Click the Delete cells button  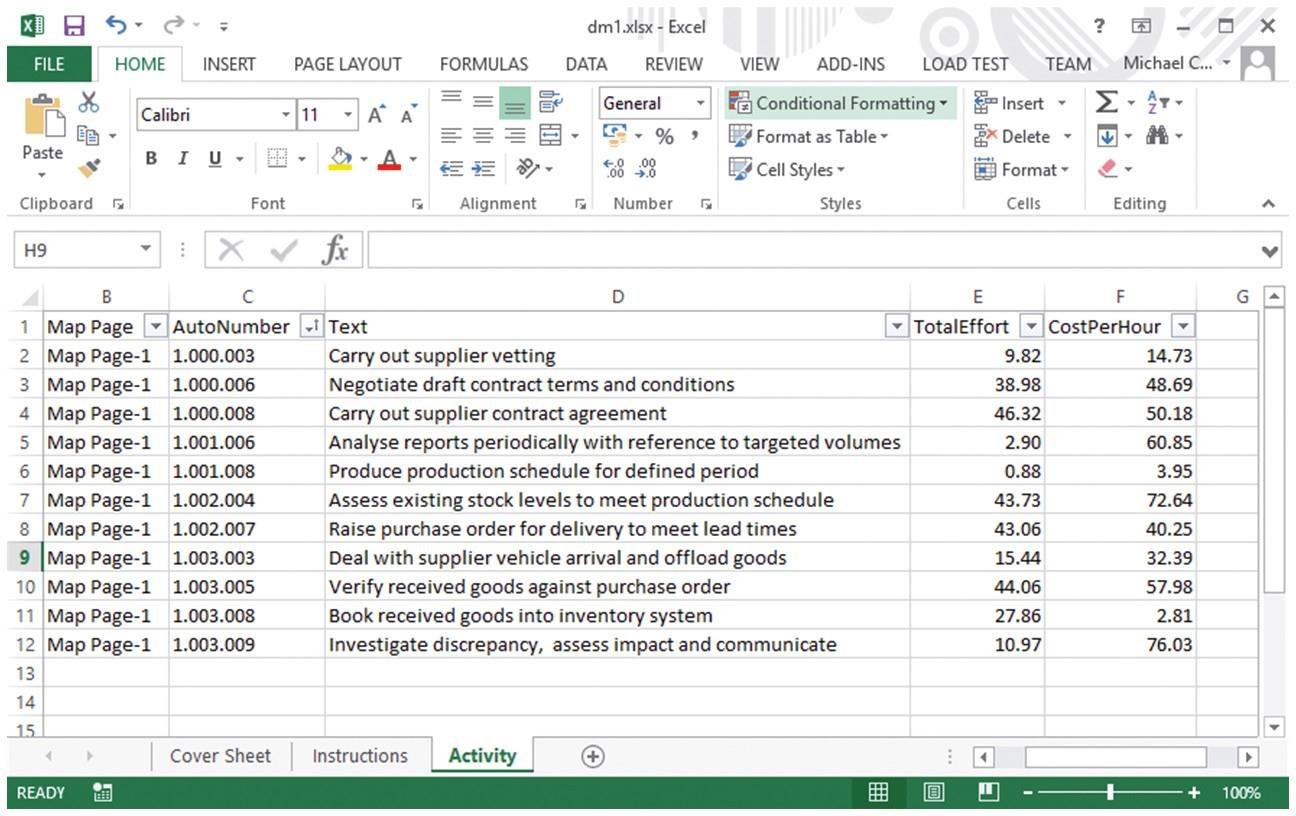coord(1022,137)
